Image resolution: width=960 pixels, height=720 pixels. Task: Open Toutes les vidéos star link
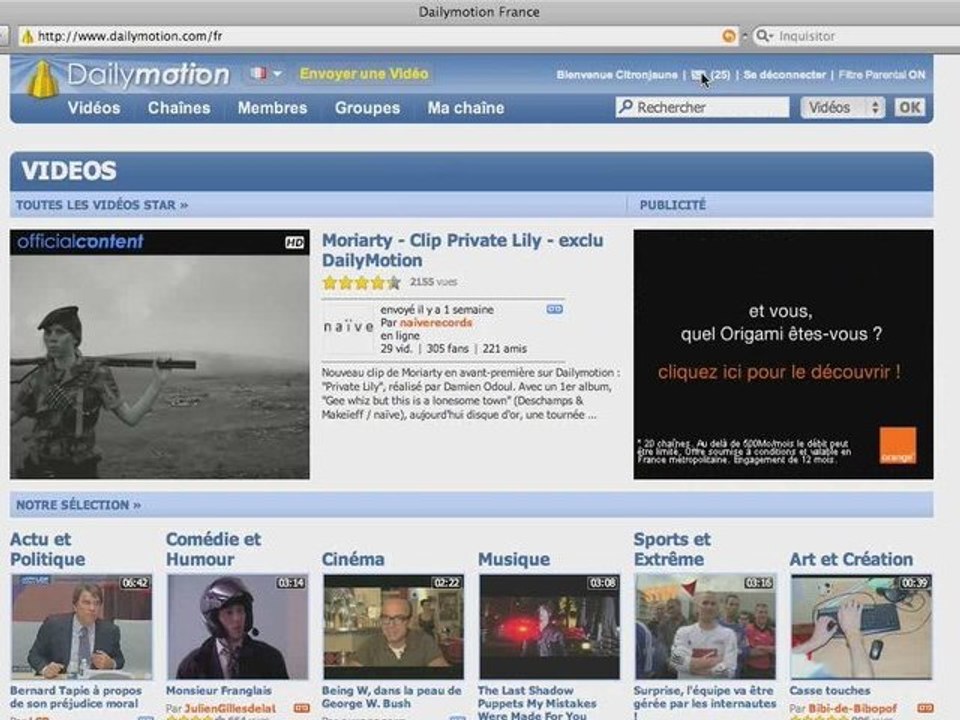[102, 205]
